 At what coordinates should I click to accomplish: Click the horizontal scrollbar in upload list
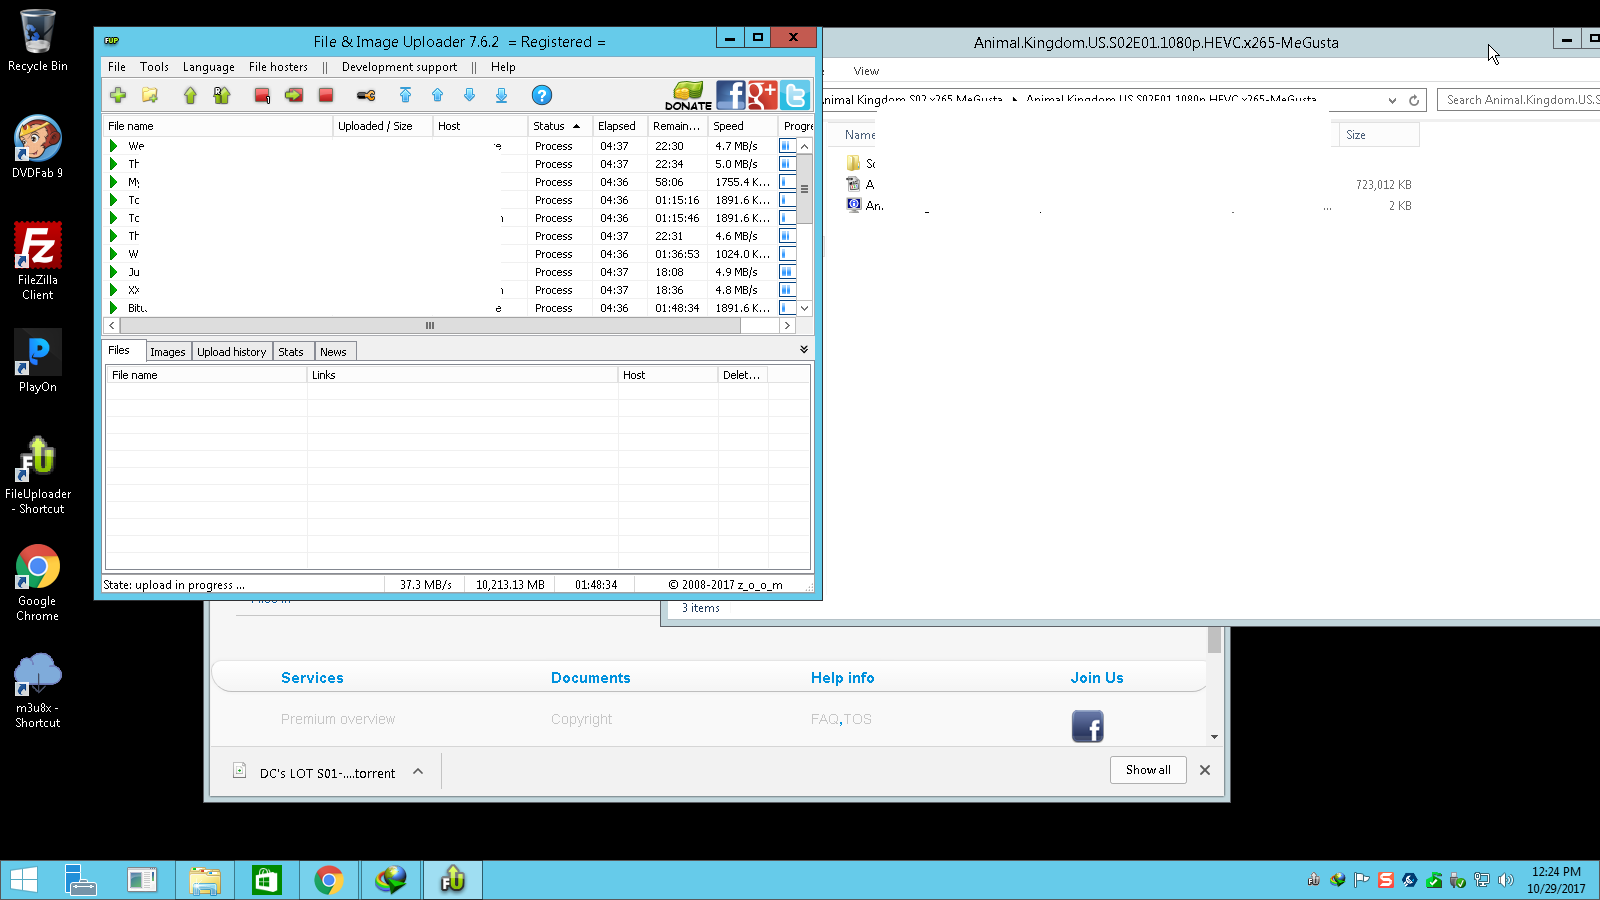(430, 326)
